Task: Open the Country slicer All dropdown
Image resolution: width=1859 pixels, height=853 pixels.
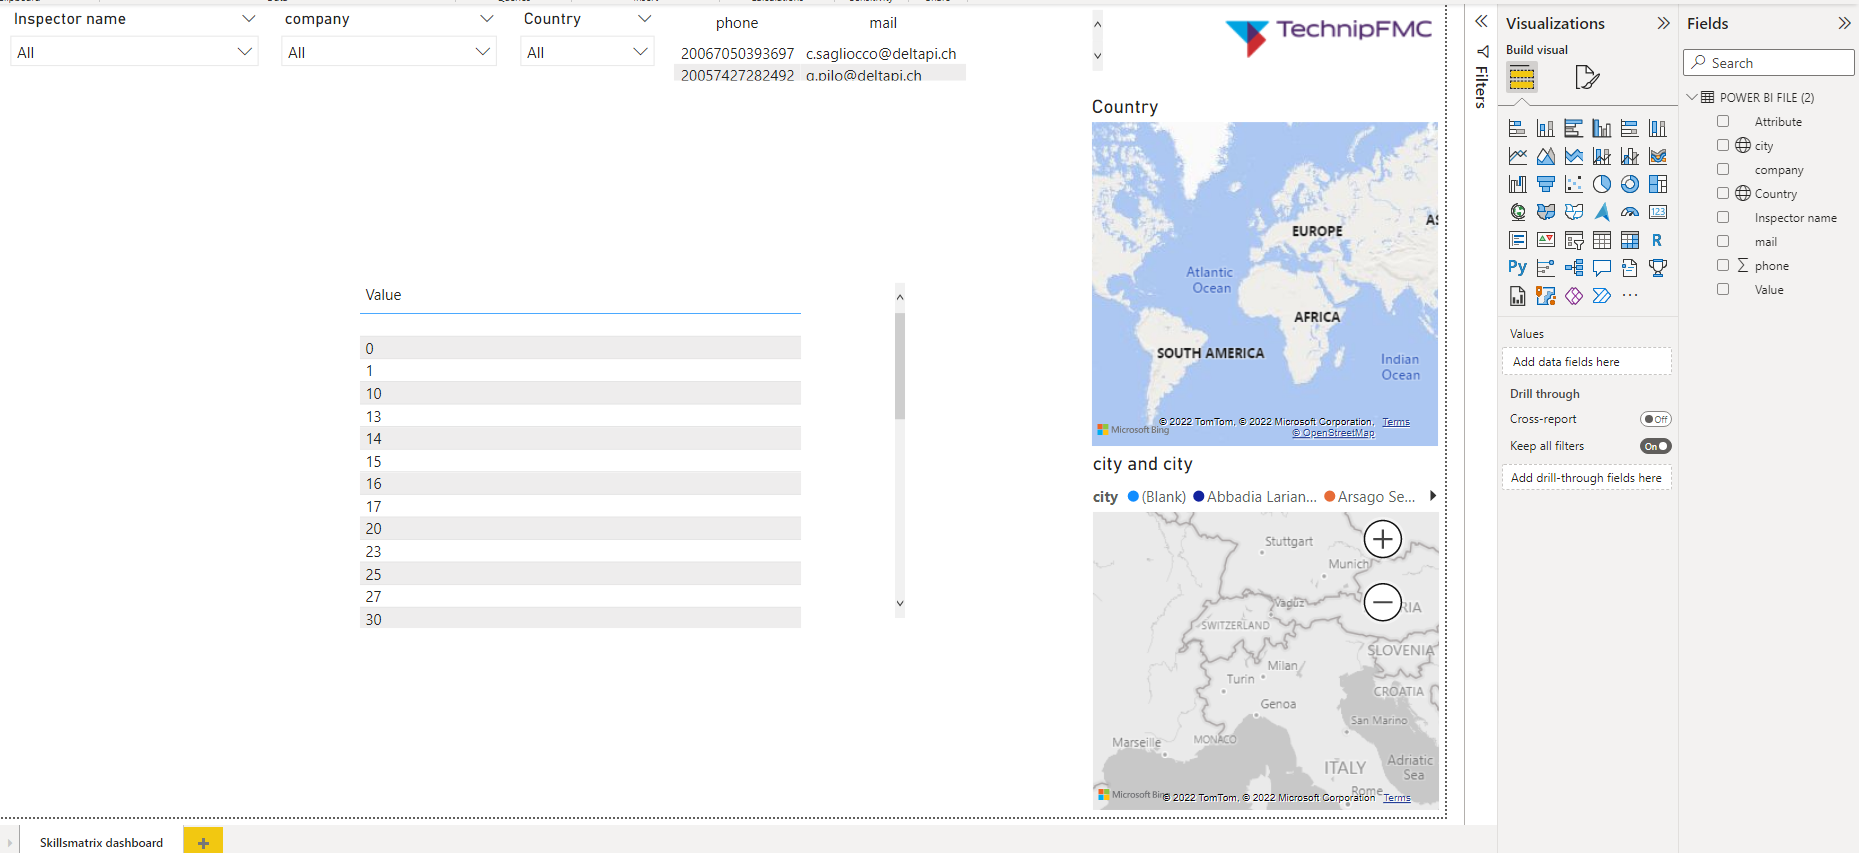Action: point(587,52)
